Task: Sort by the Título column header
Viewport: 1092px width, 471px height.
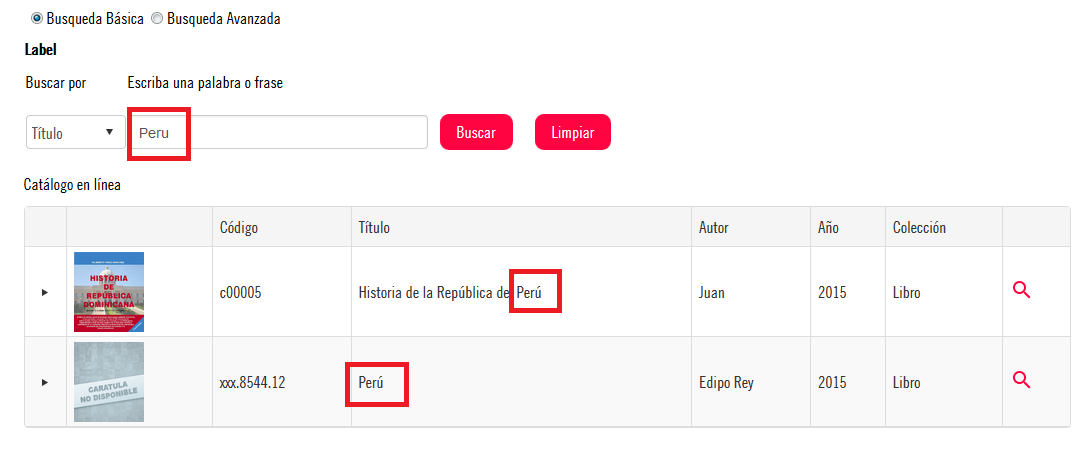Action: 374,228
